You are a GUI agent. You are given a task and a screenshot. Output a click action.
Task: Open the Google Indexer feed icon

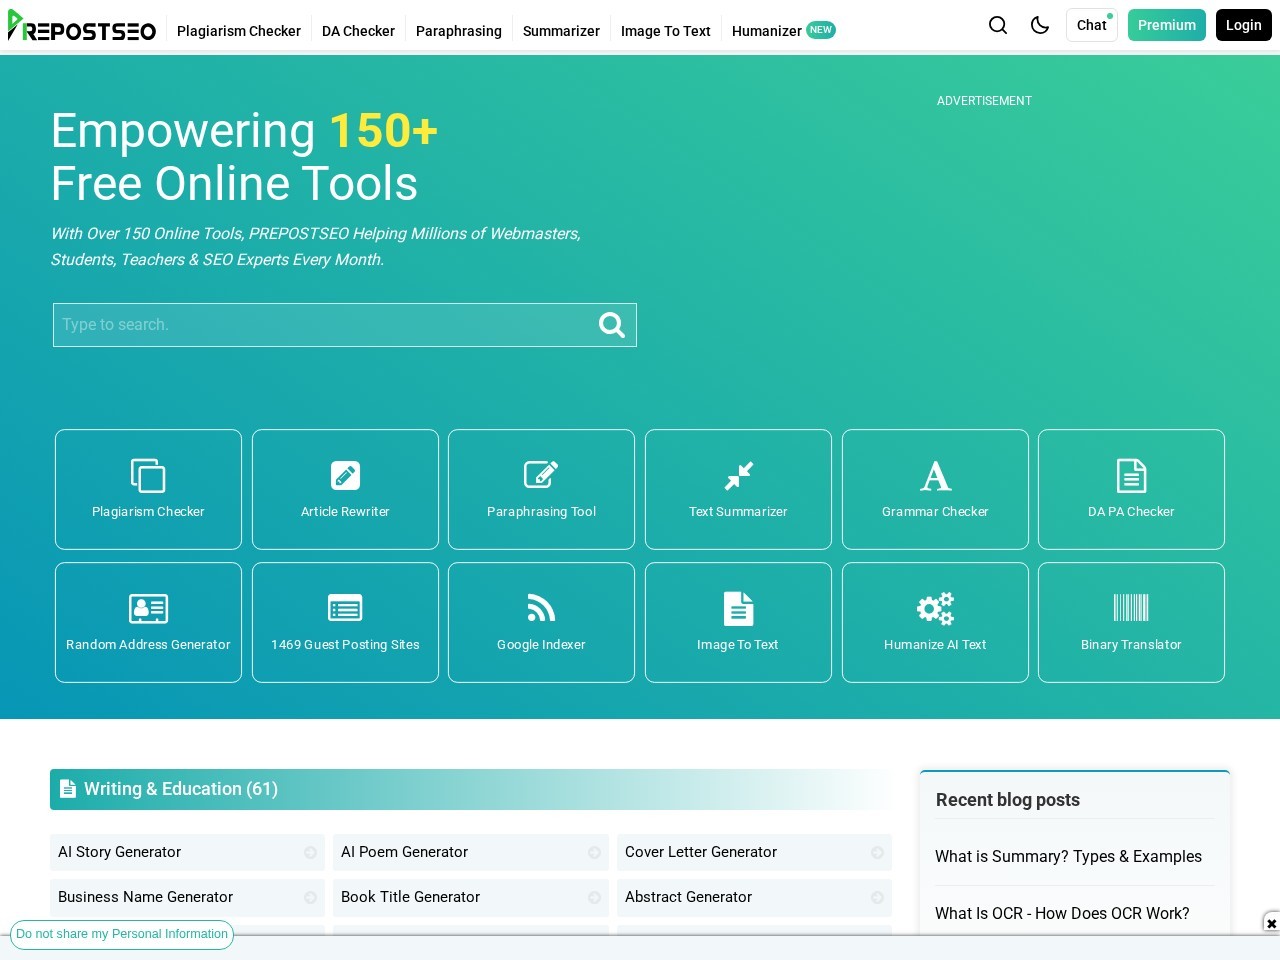541,608
